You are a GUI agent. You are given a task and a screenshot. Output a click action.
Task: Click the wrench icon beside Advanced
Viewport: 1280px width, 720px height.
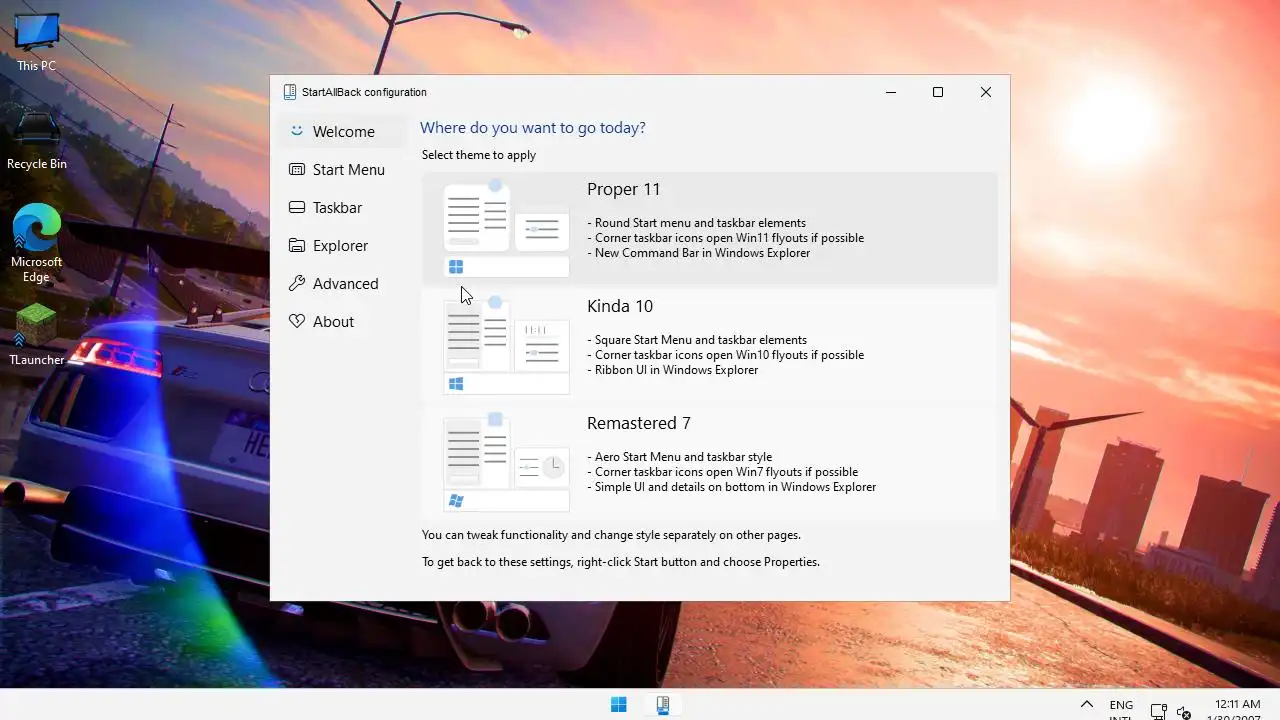[x=296, y=283]
